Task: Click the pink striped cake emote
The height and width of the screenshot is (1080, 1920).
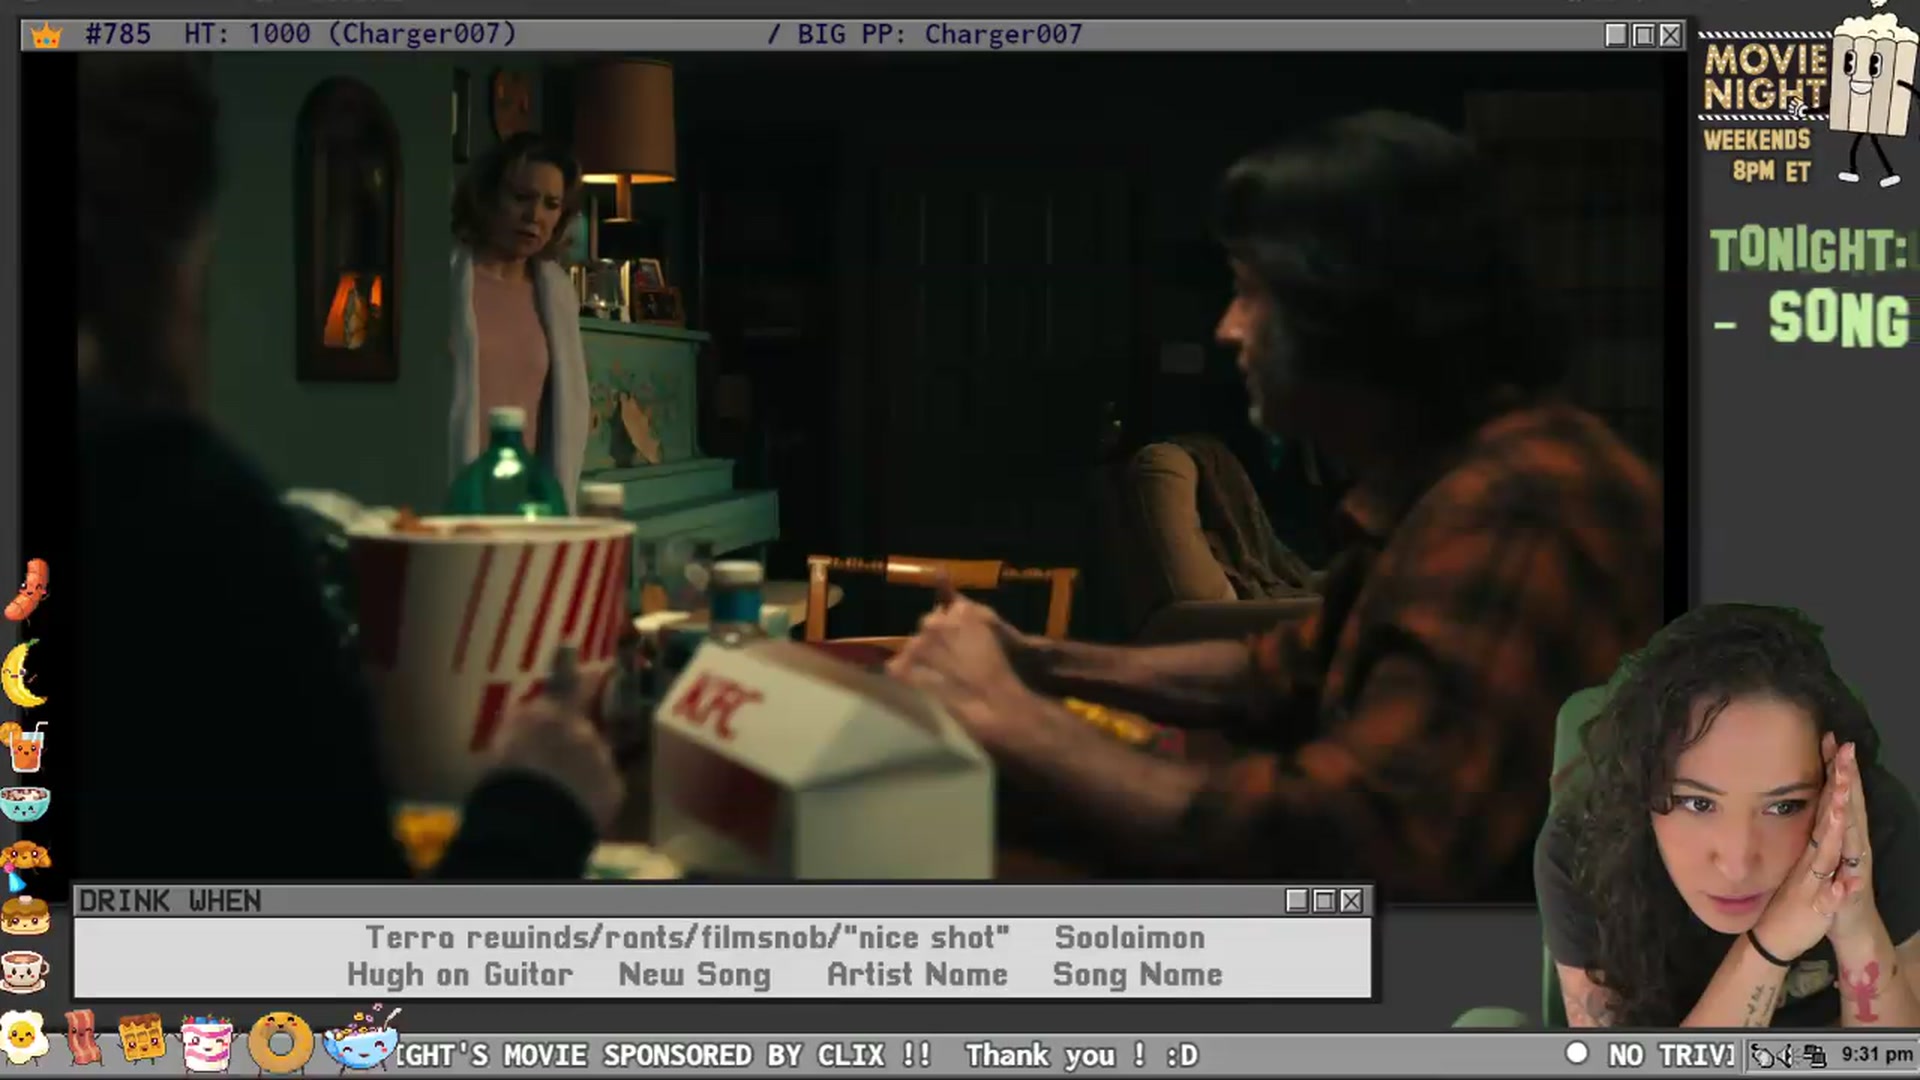Action: [x=207, y=1042]
